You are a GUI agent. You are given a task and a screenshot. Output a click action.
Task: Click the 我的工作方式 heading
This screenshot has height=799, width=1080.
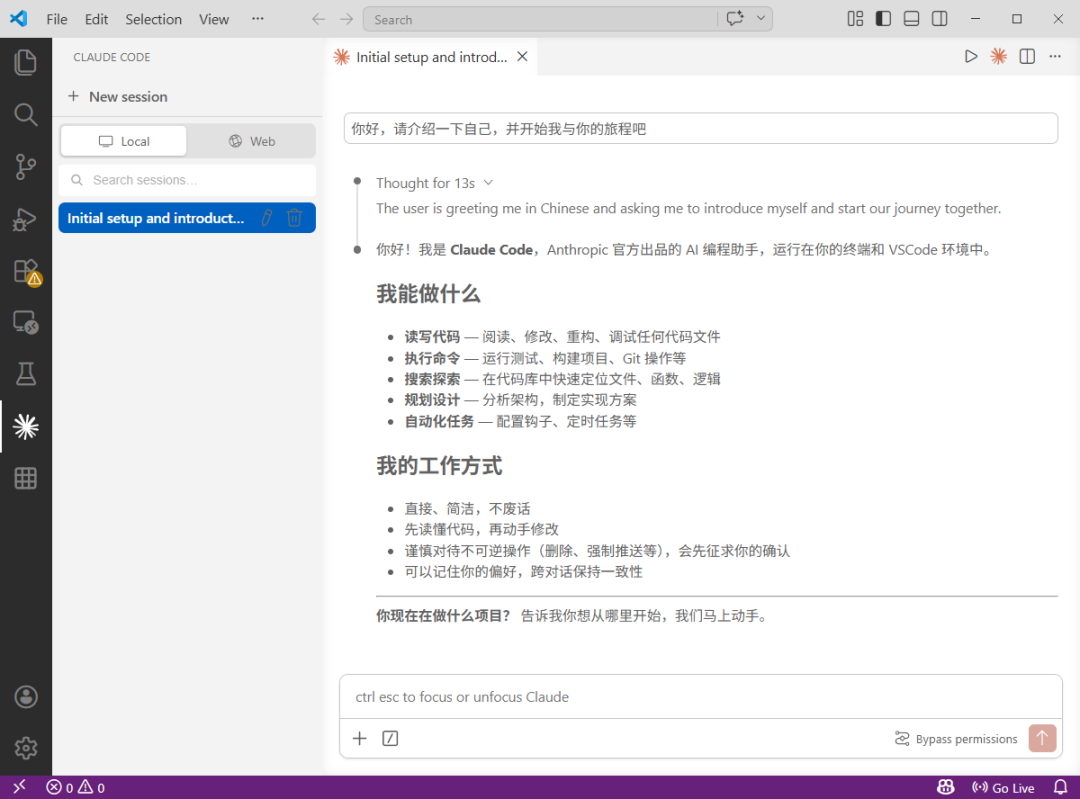tap(439, 466)
